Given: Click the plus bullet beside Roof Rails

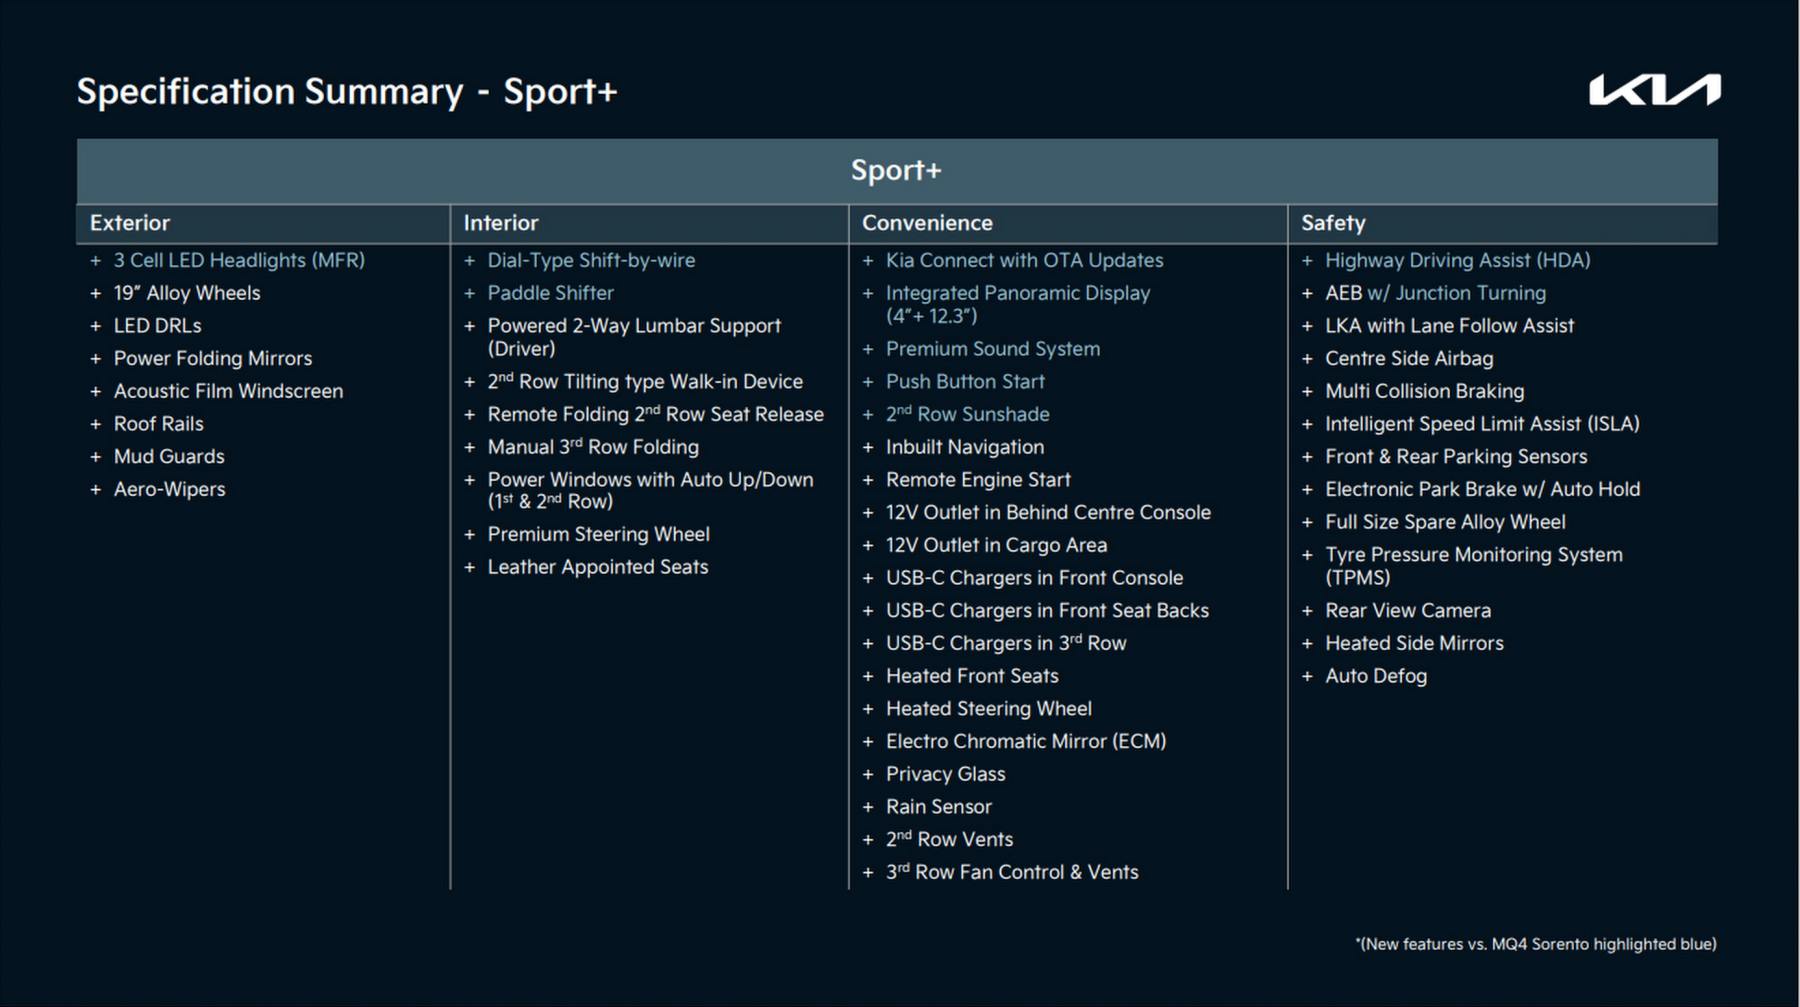Looking at the screenshot, I should click(x=96, y=424).
